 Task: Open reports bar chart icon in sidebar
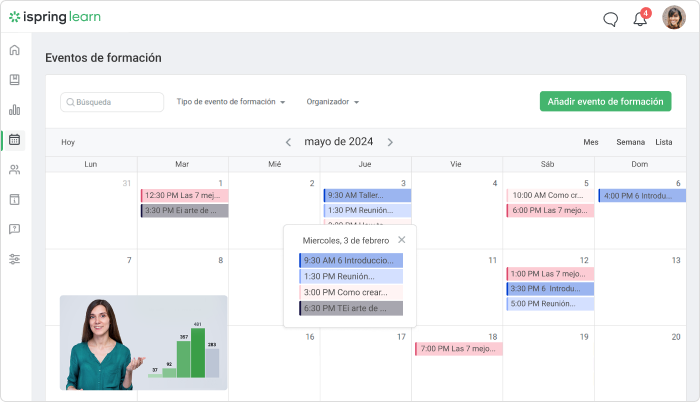point(15,109)
